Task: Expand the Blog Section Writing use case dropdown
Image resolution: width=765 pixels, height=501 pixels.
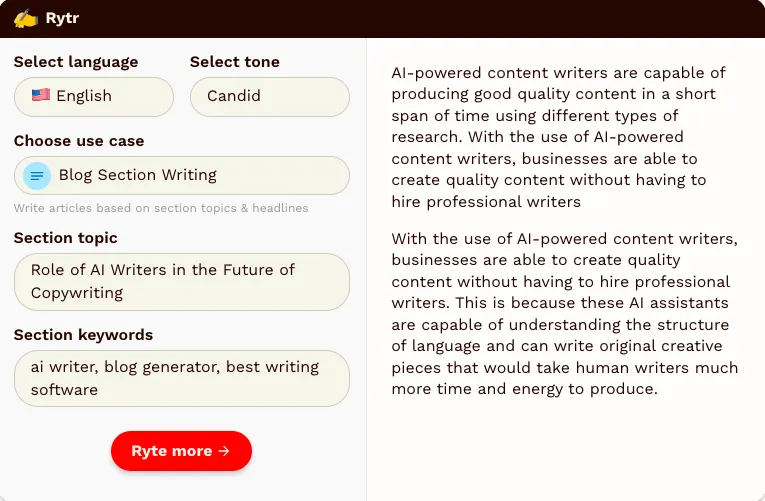Action: (x=182, y=176)
